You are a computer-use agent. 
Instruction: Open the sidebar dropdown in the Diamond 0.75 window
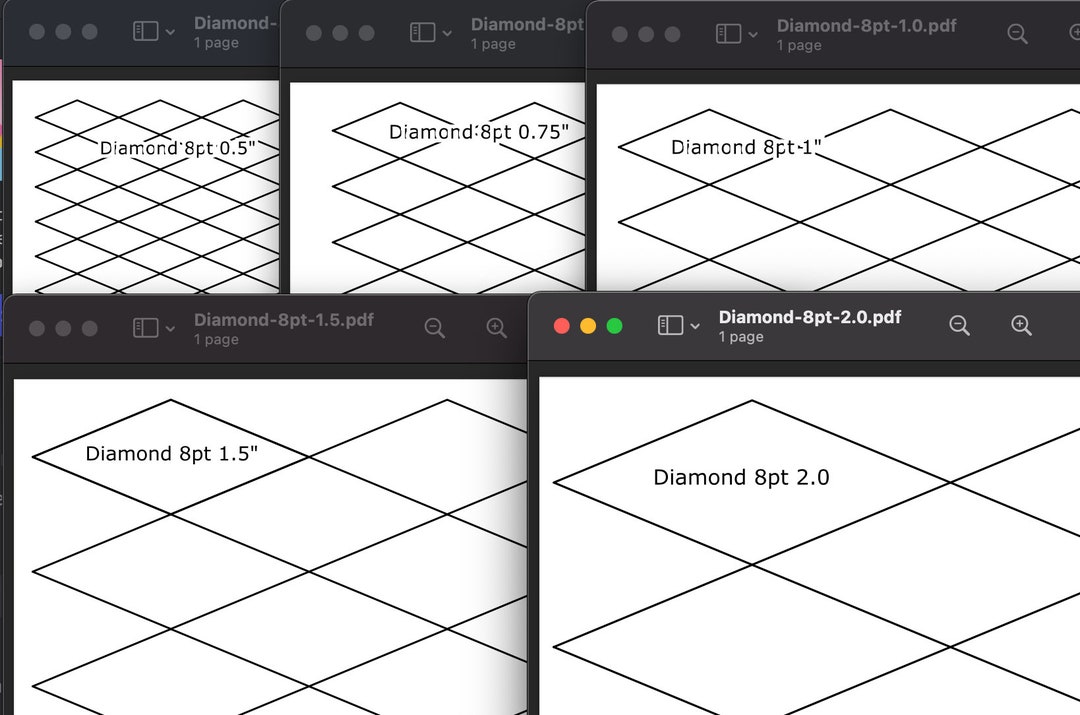coord(445,32)
